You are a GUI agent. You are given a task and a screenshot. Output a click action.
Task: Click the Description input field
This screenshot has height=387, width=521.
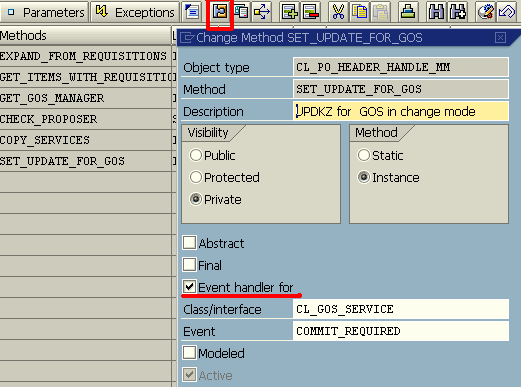(x=401, y=111)
